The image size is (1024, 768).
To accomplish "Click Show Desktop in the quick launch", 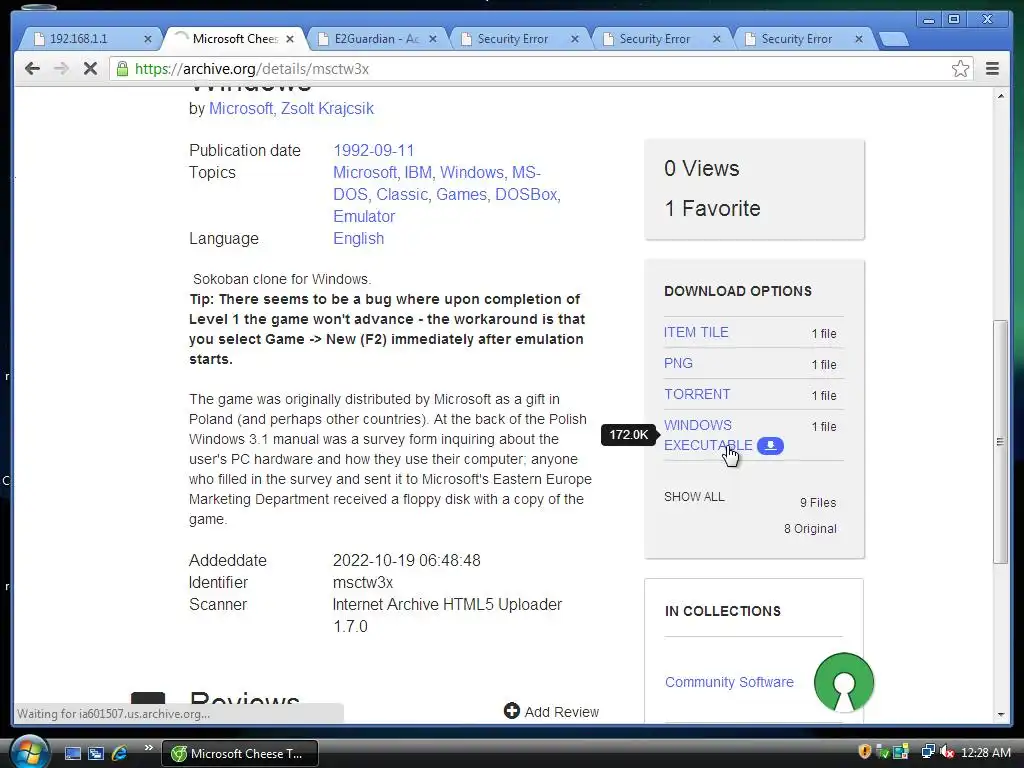I will click(x=72, y=754).
